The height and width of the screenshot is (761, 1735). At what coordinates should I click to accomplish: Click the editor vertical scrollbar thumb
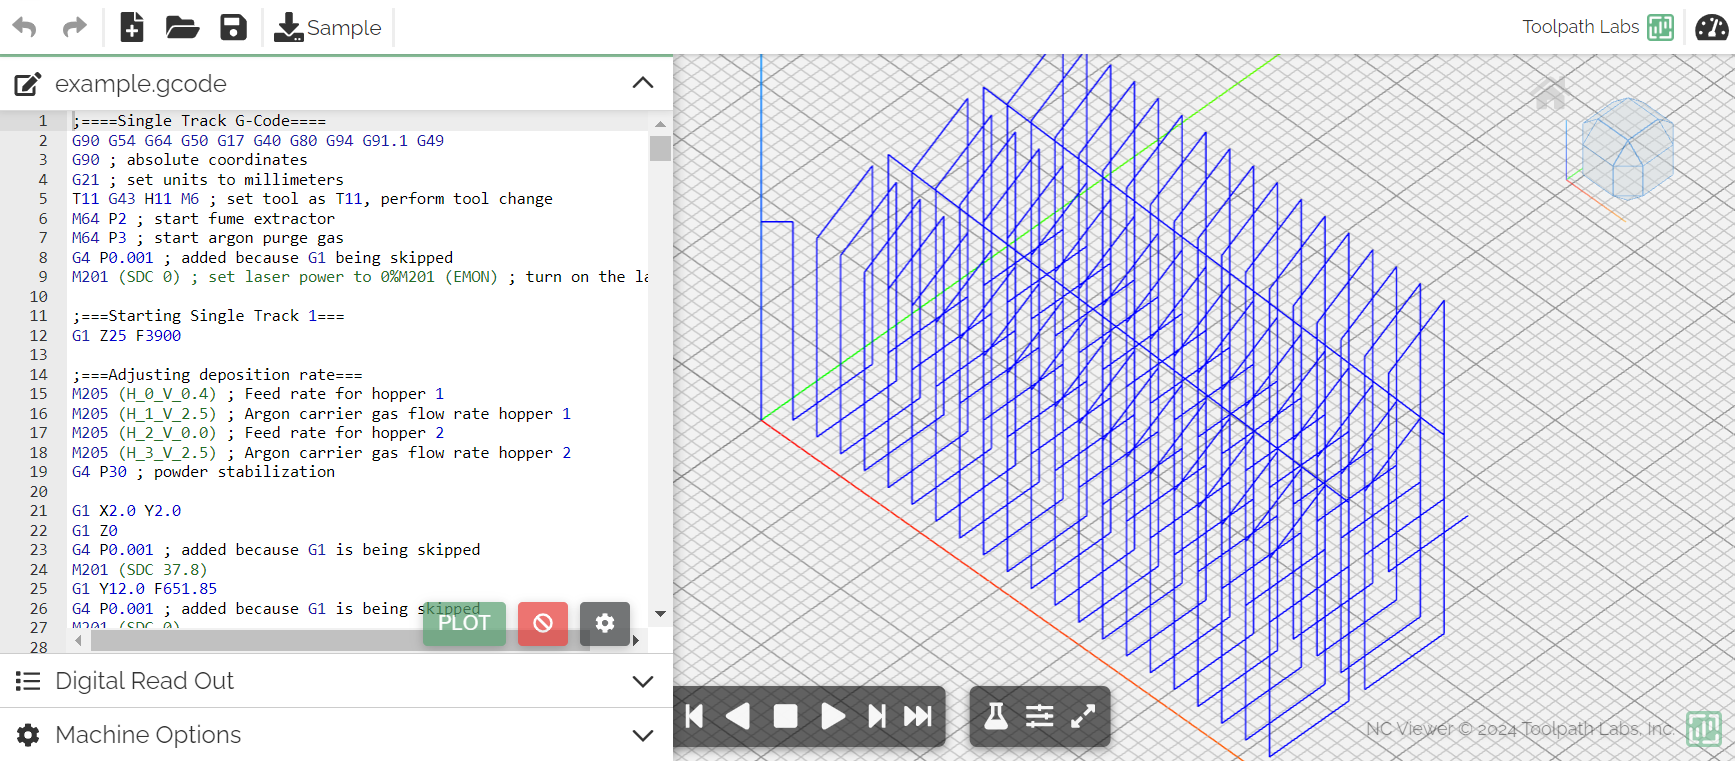[660, 148]
